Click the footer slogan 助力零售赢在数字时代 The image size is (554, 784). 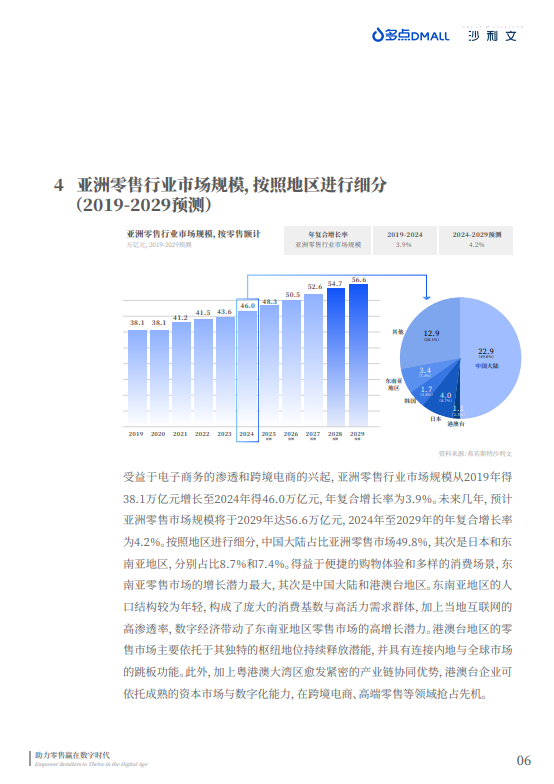72,756
